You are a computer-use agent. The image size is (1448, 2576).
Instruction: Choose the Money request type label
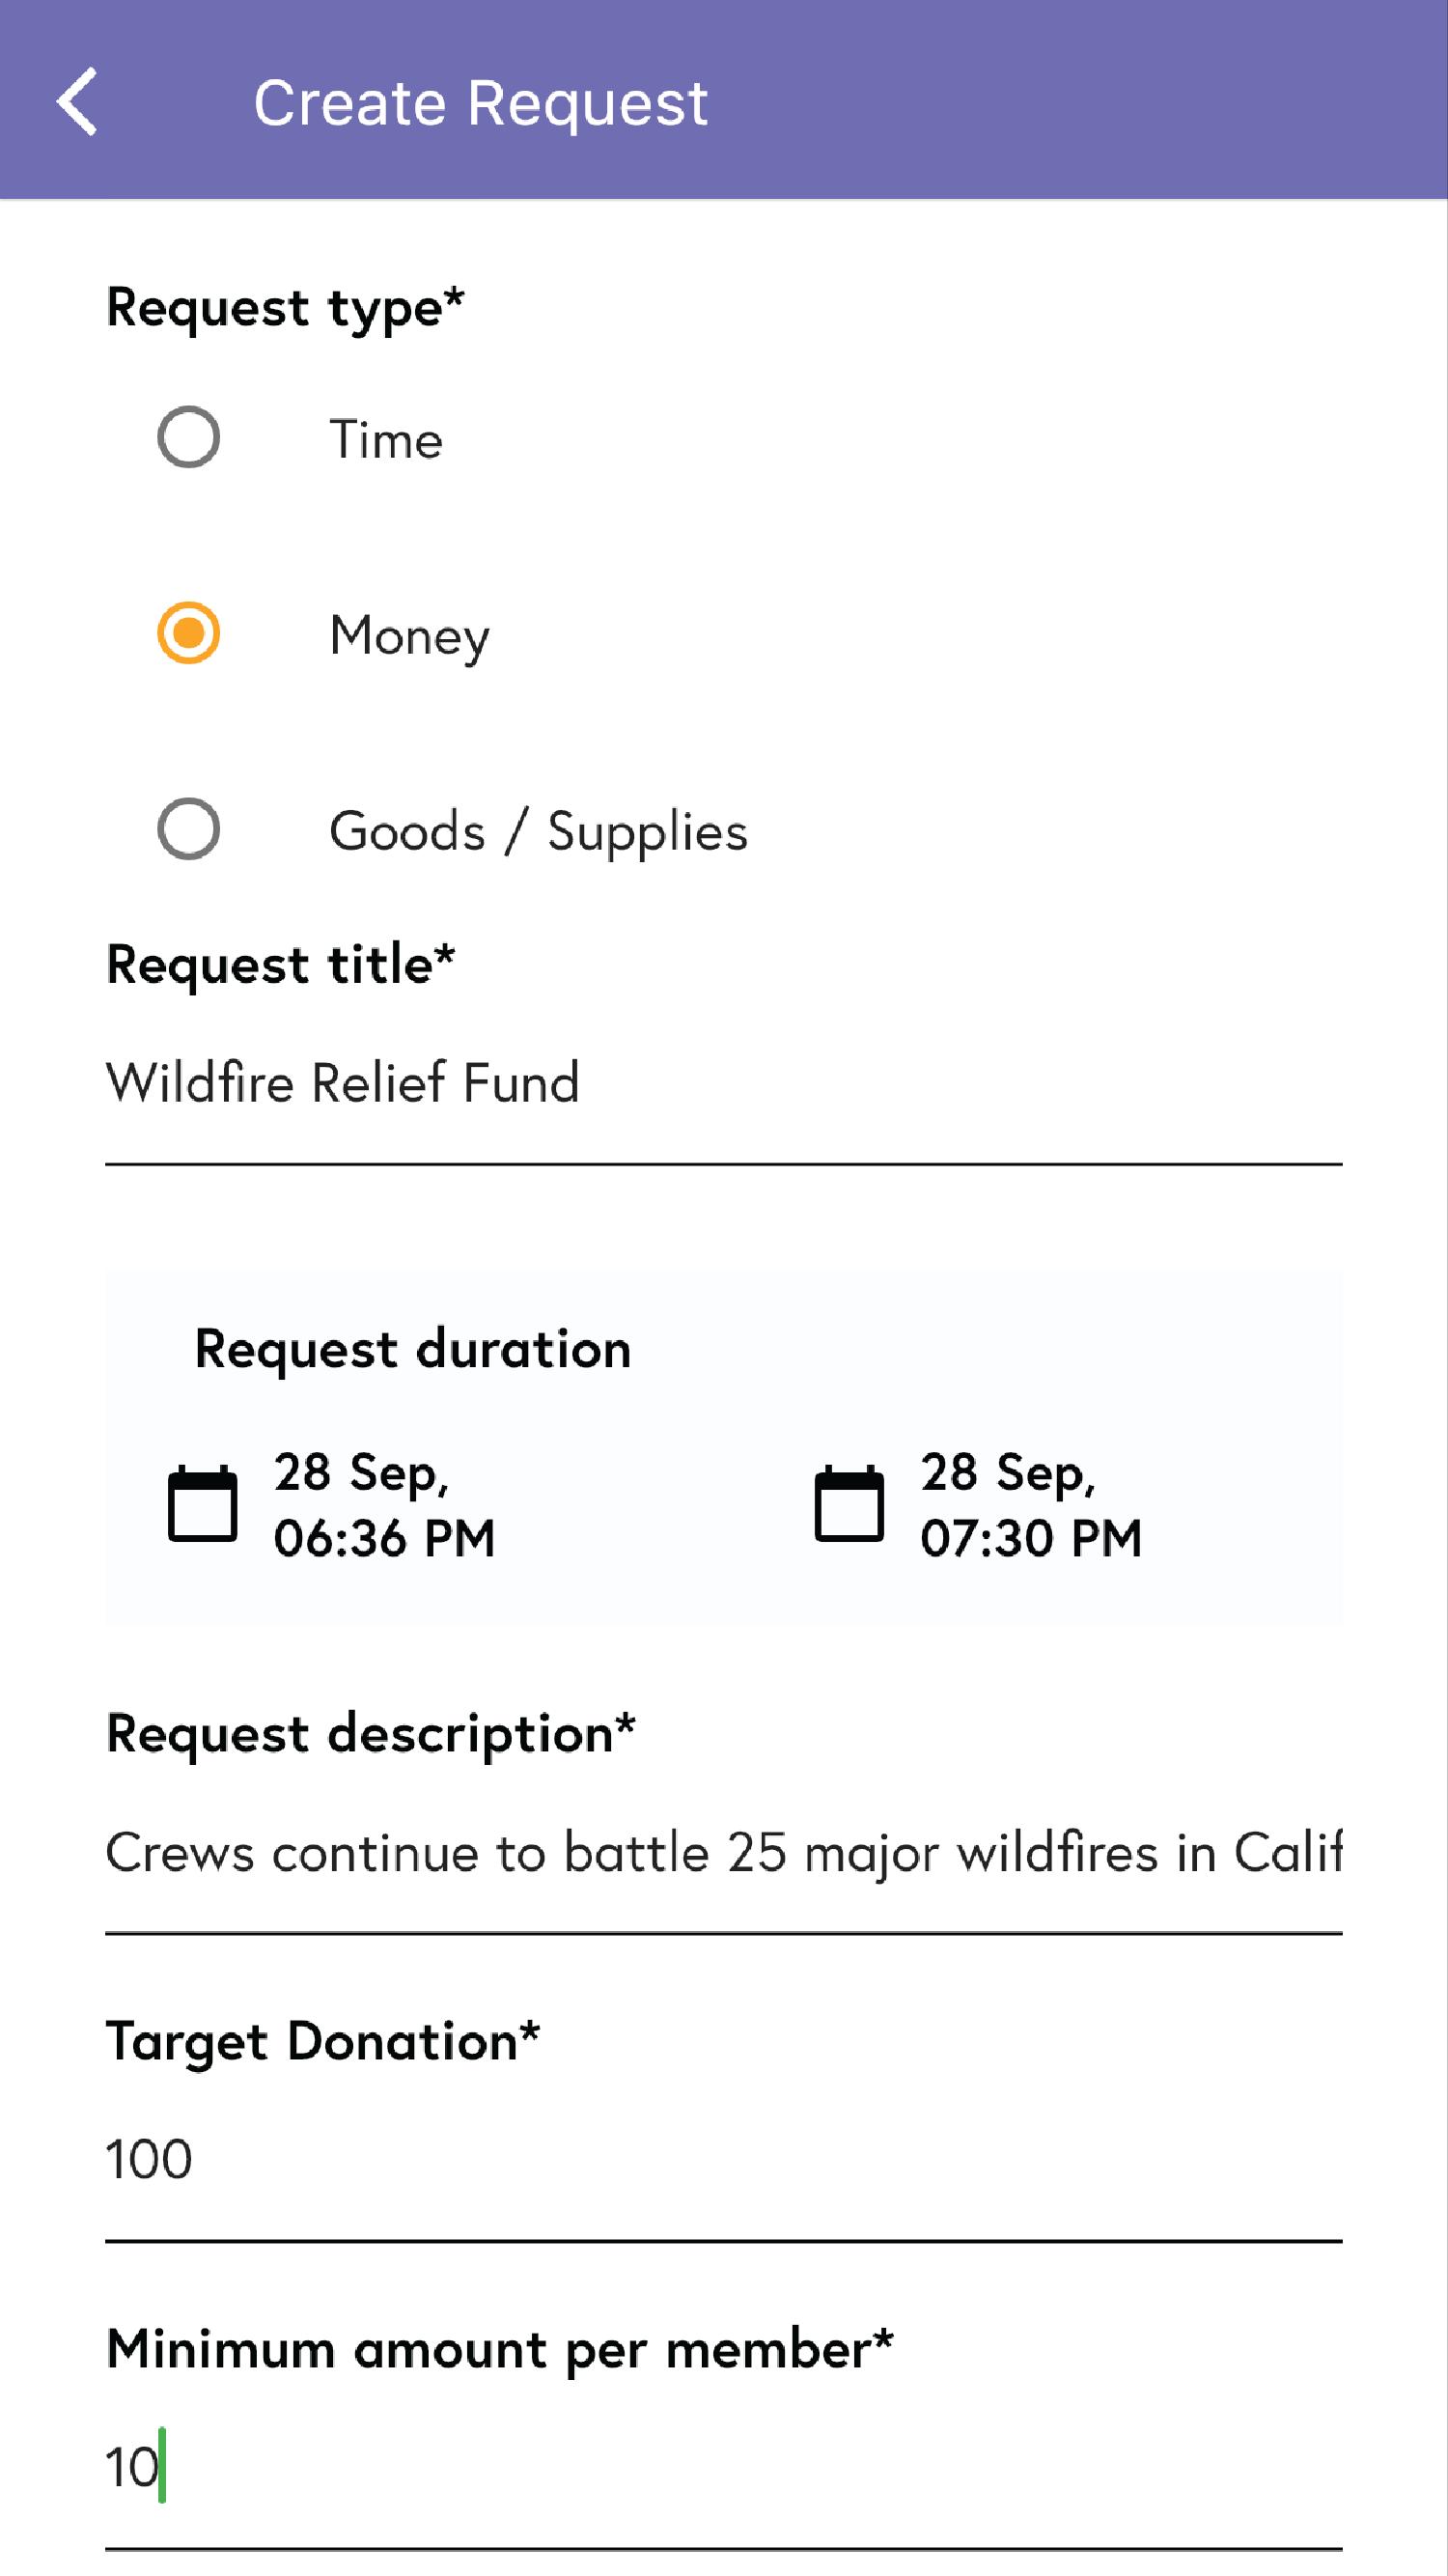[410, 637]
